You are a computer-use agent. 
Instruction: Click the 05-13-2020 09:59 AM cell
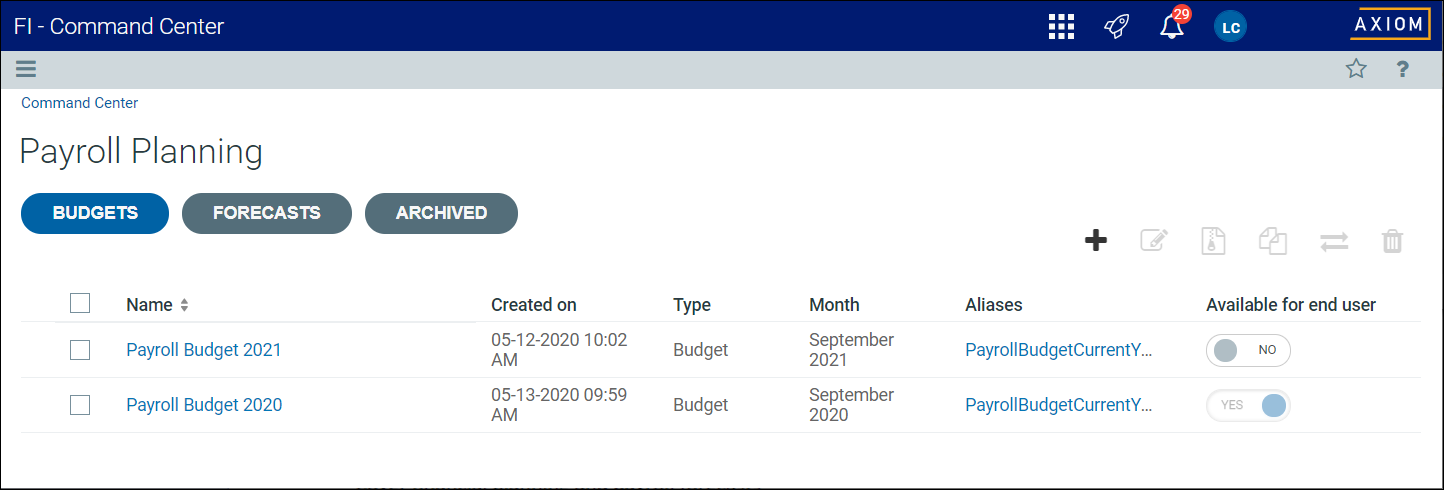(x=559, y=405)
